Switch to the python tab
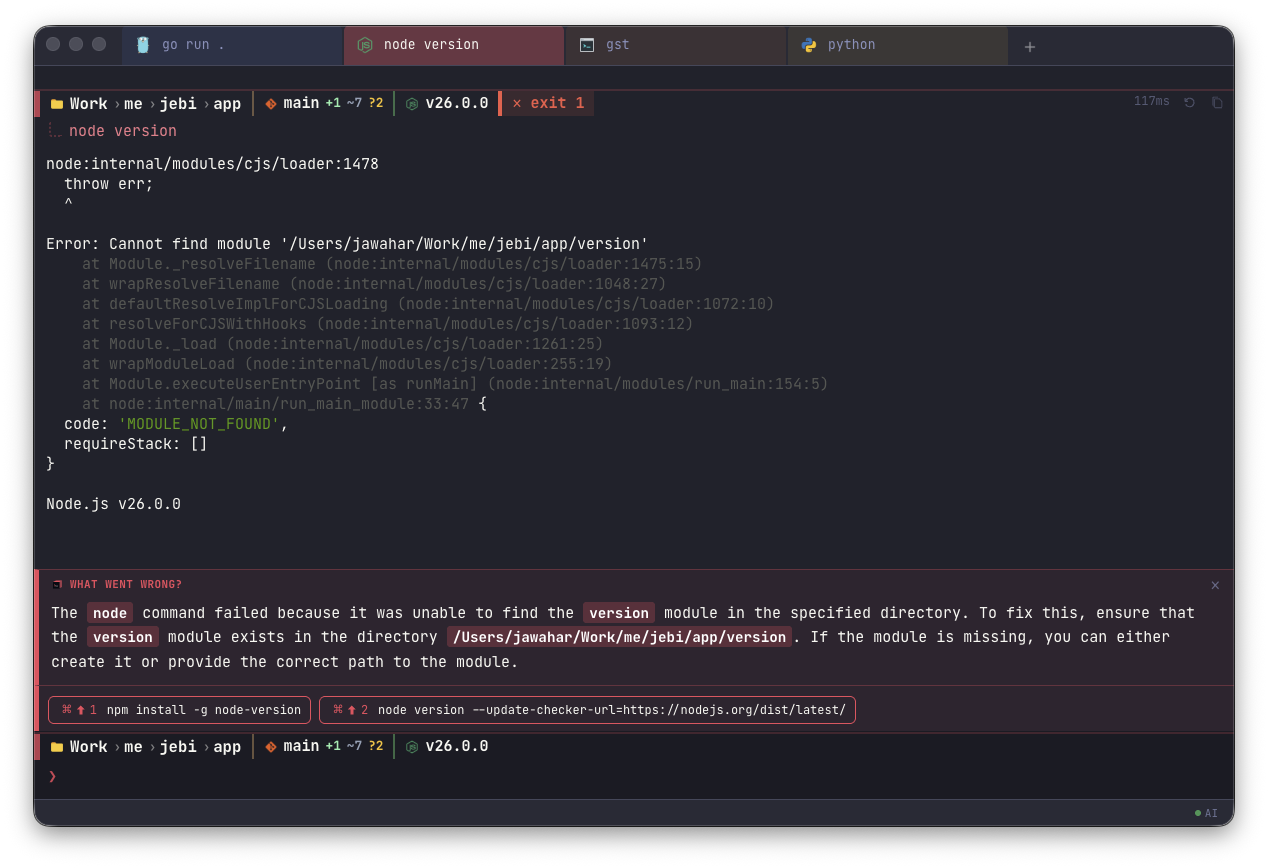 (x=898, y=45)
